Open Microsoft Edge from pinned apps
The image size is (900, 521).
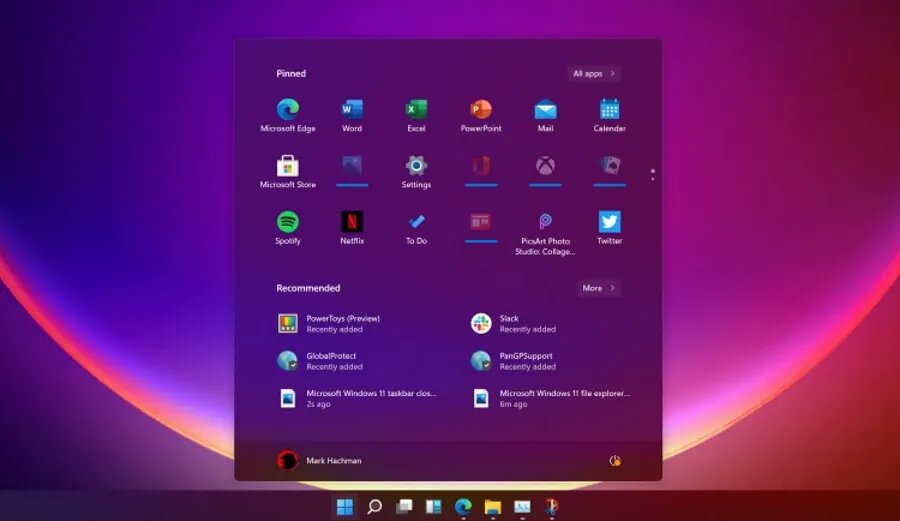pos(288,115)
